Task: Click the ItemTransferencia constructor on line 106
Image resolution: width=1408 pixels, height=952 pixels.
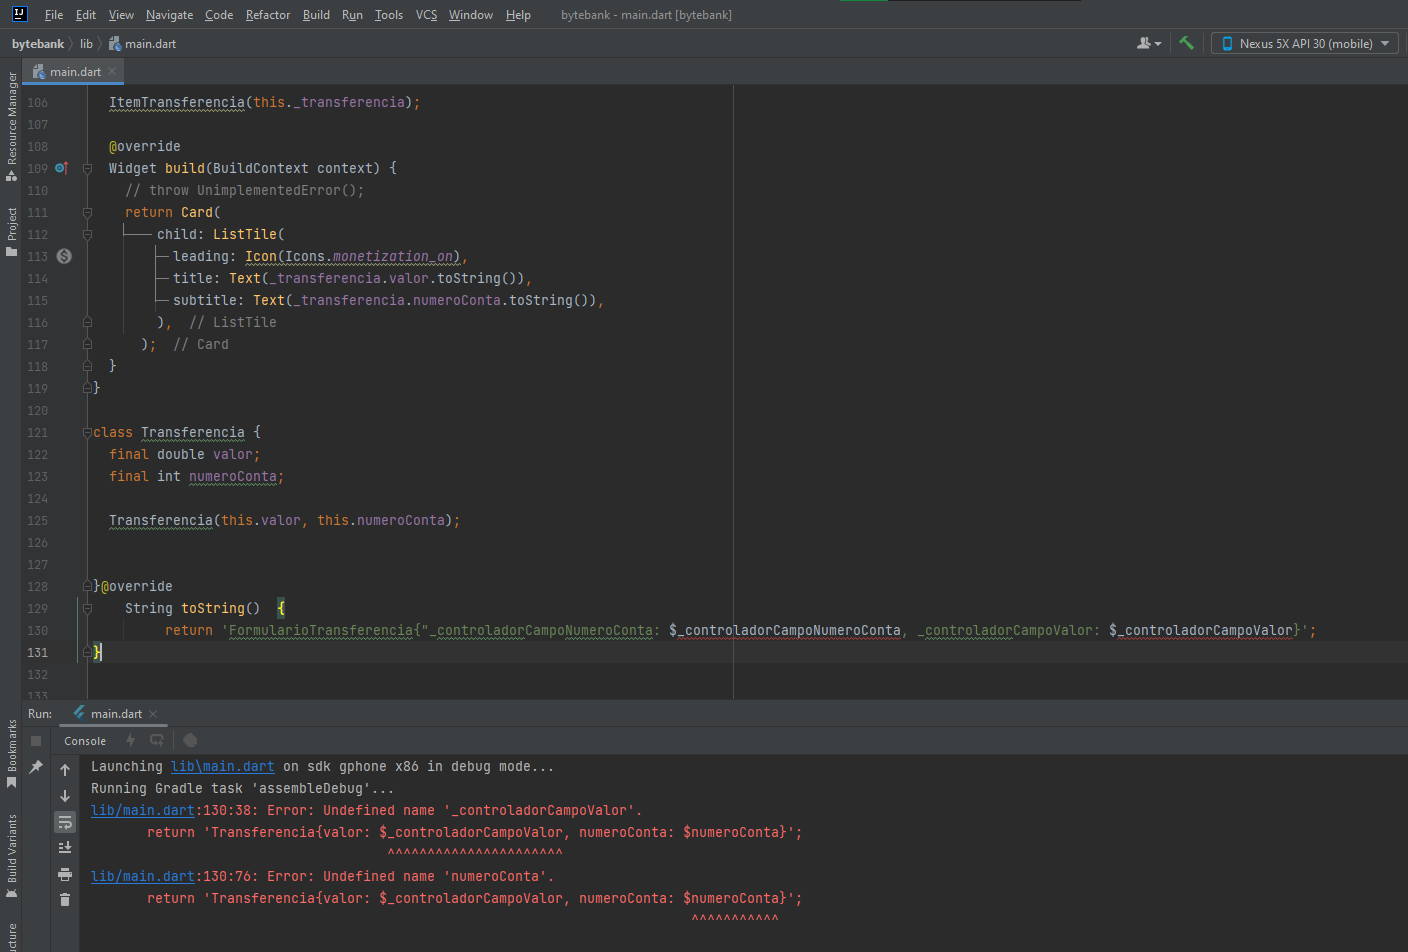Action: 177,103
